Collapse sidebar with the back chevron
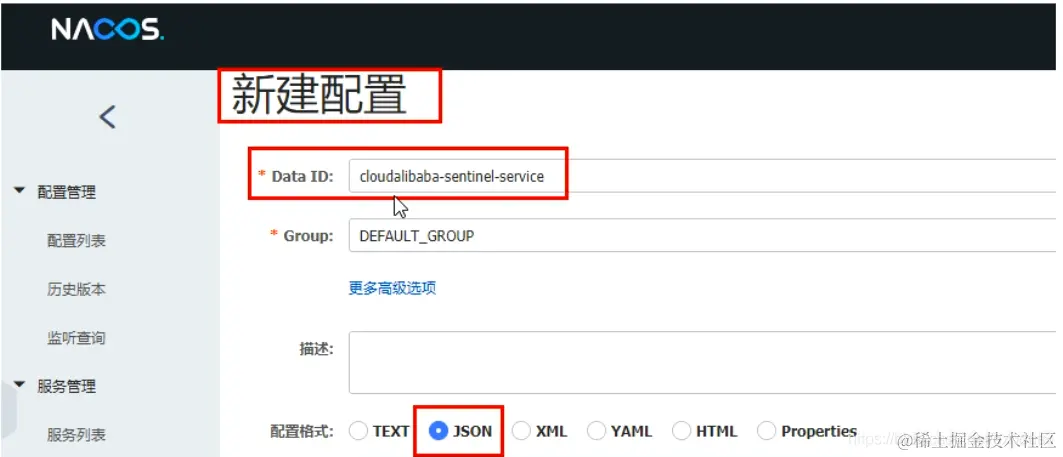 click(x=108, y=117)
